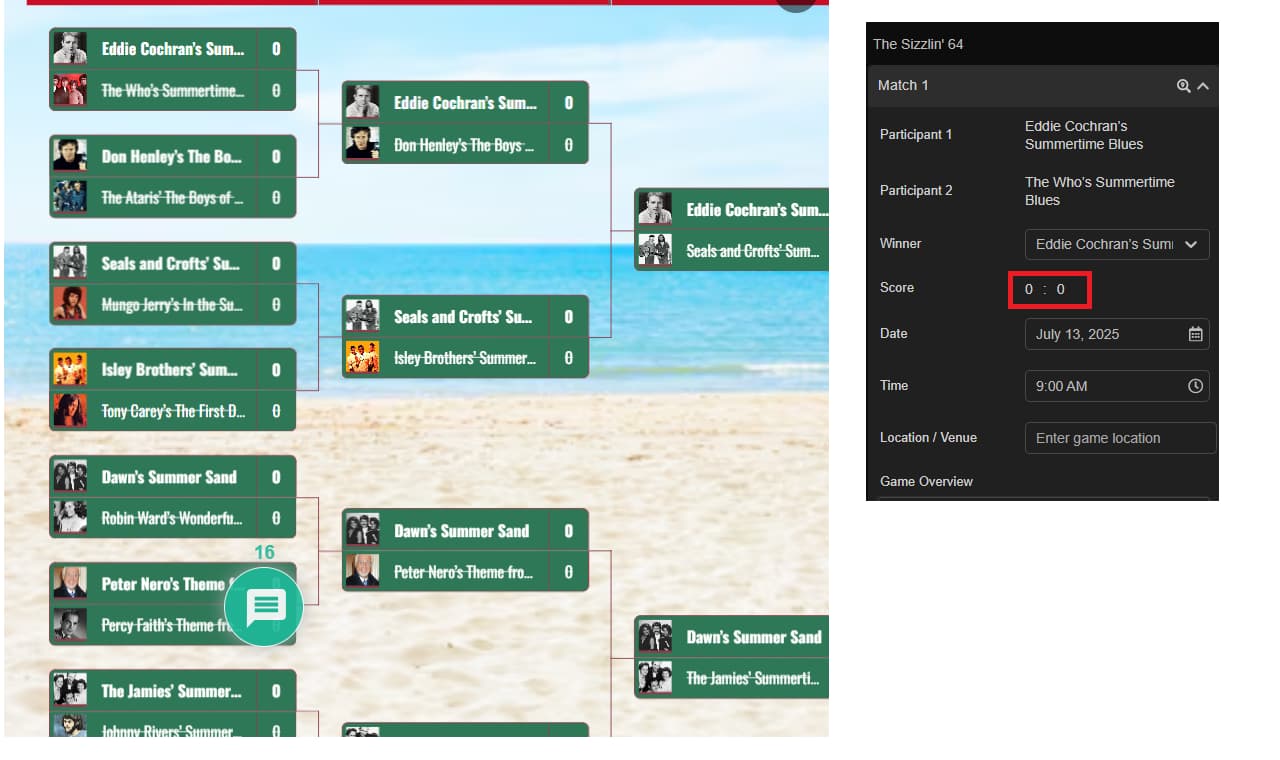The width and height of the screenshot is (1280, 760).
Task: Select The Jamies' entry above Johnny Rivers'
Action: pos(172,690)
